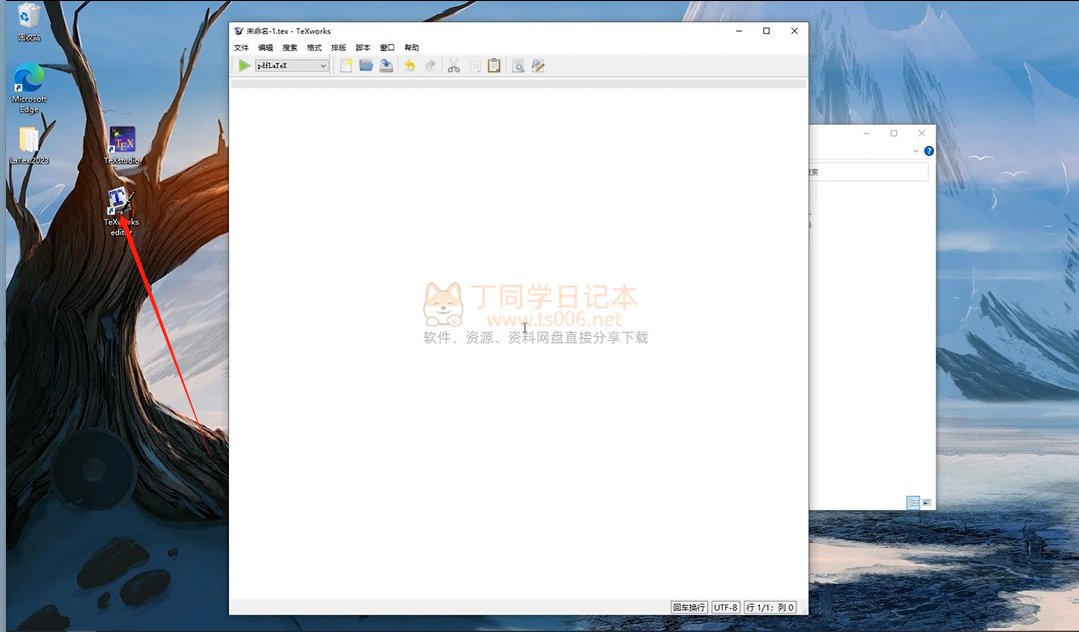Save the document with the save icon
1079x632 pixels.
click(x=386, y=65)
